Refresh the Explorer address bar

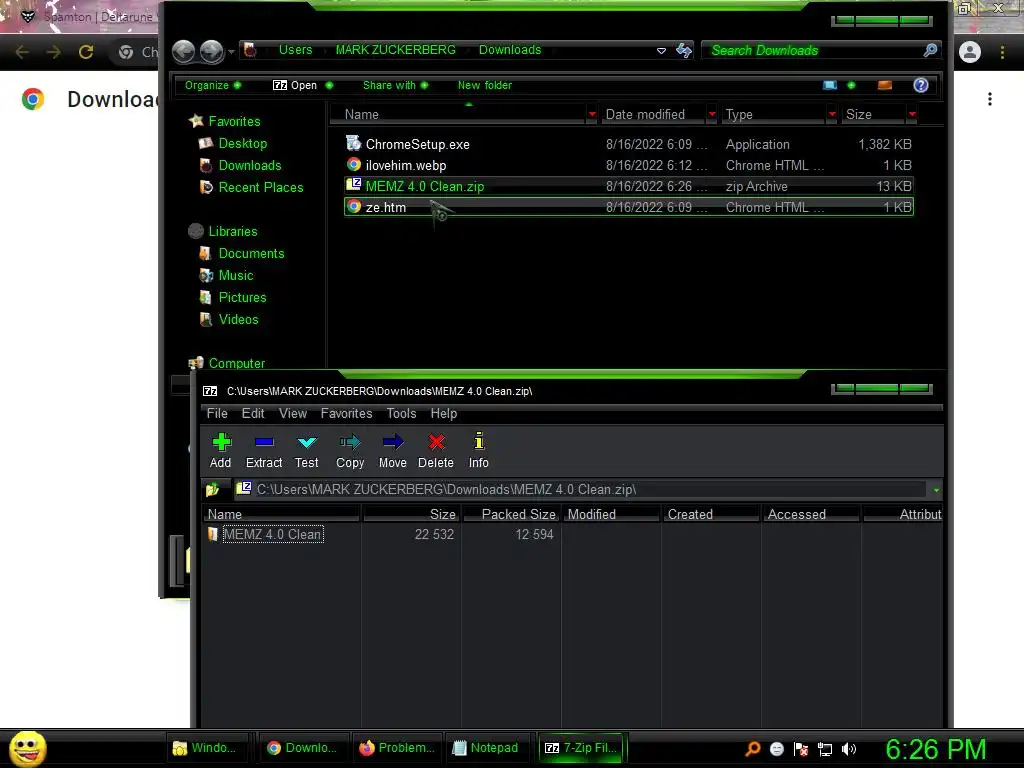[x=684, y=50]
